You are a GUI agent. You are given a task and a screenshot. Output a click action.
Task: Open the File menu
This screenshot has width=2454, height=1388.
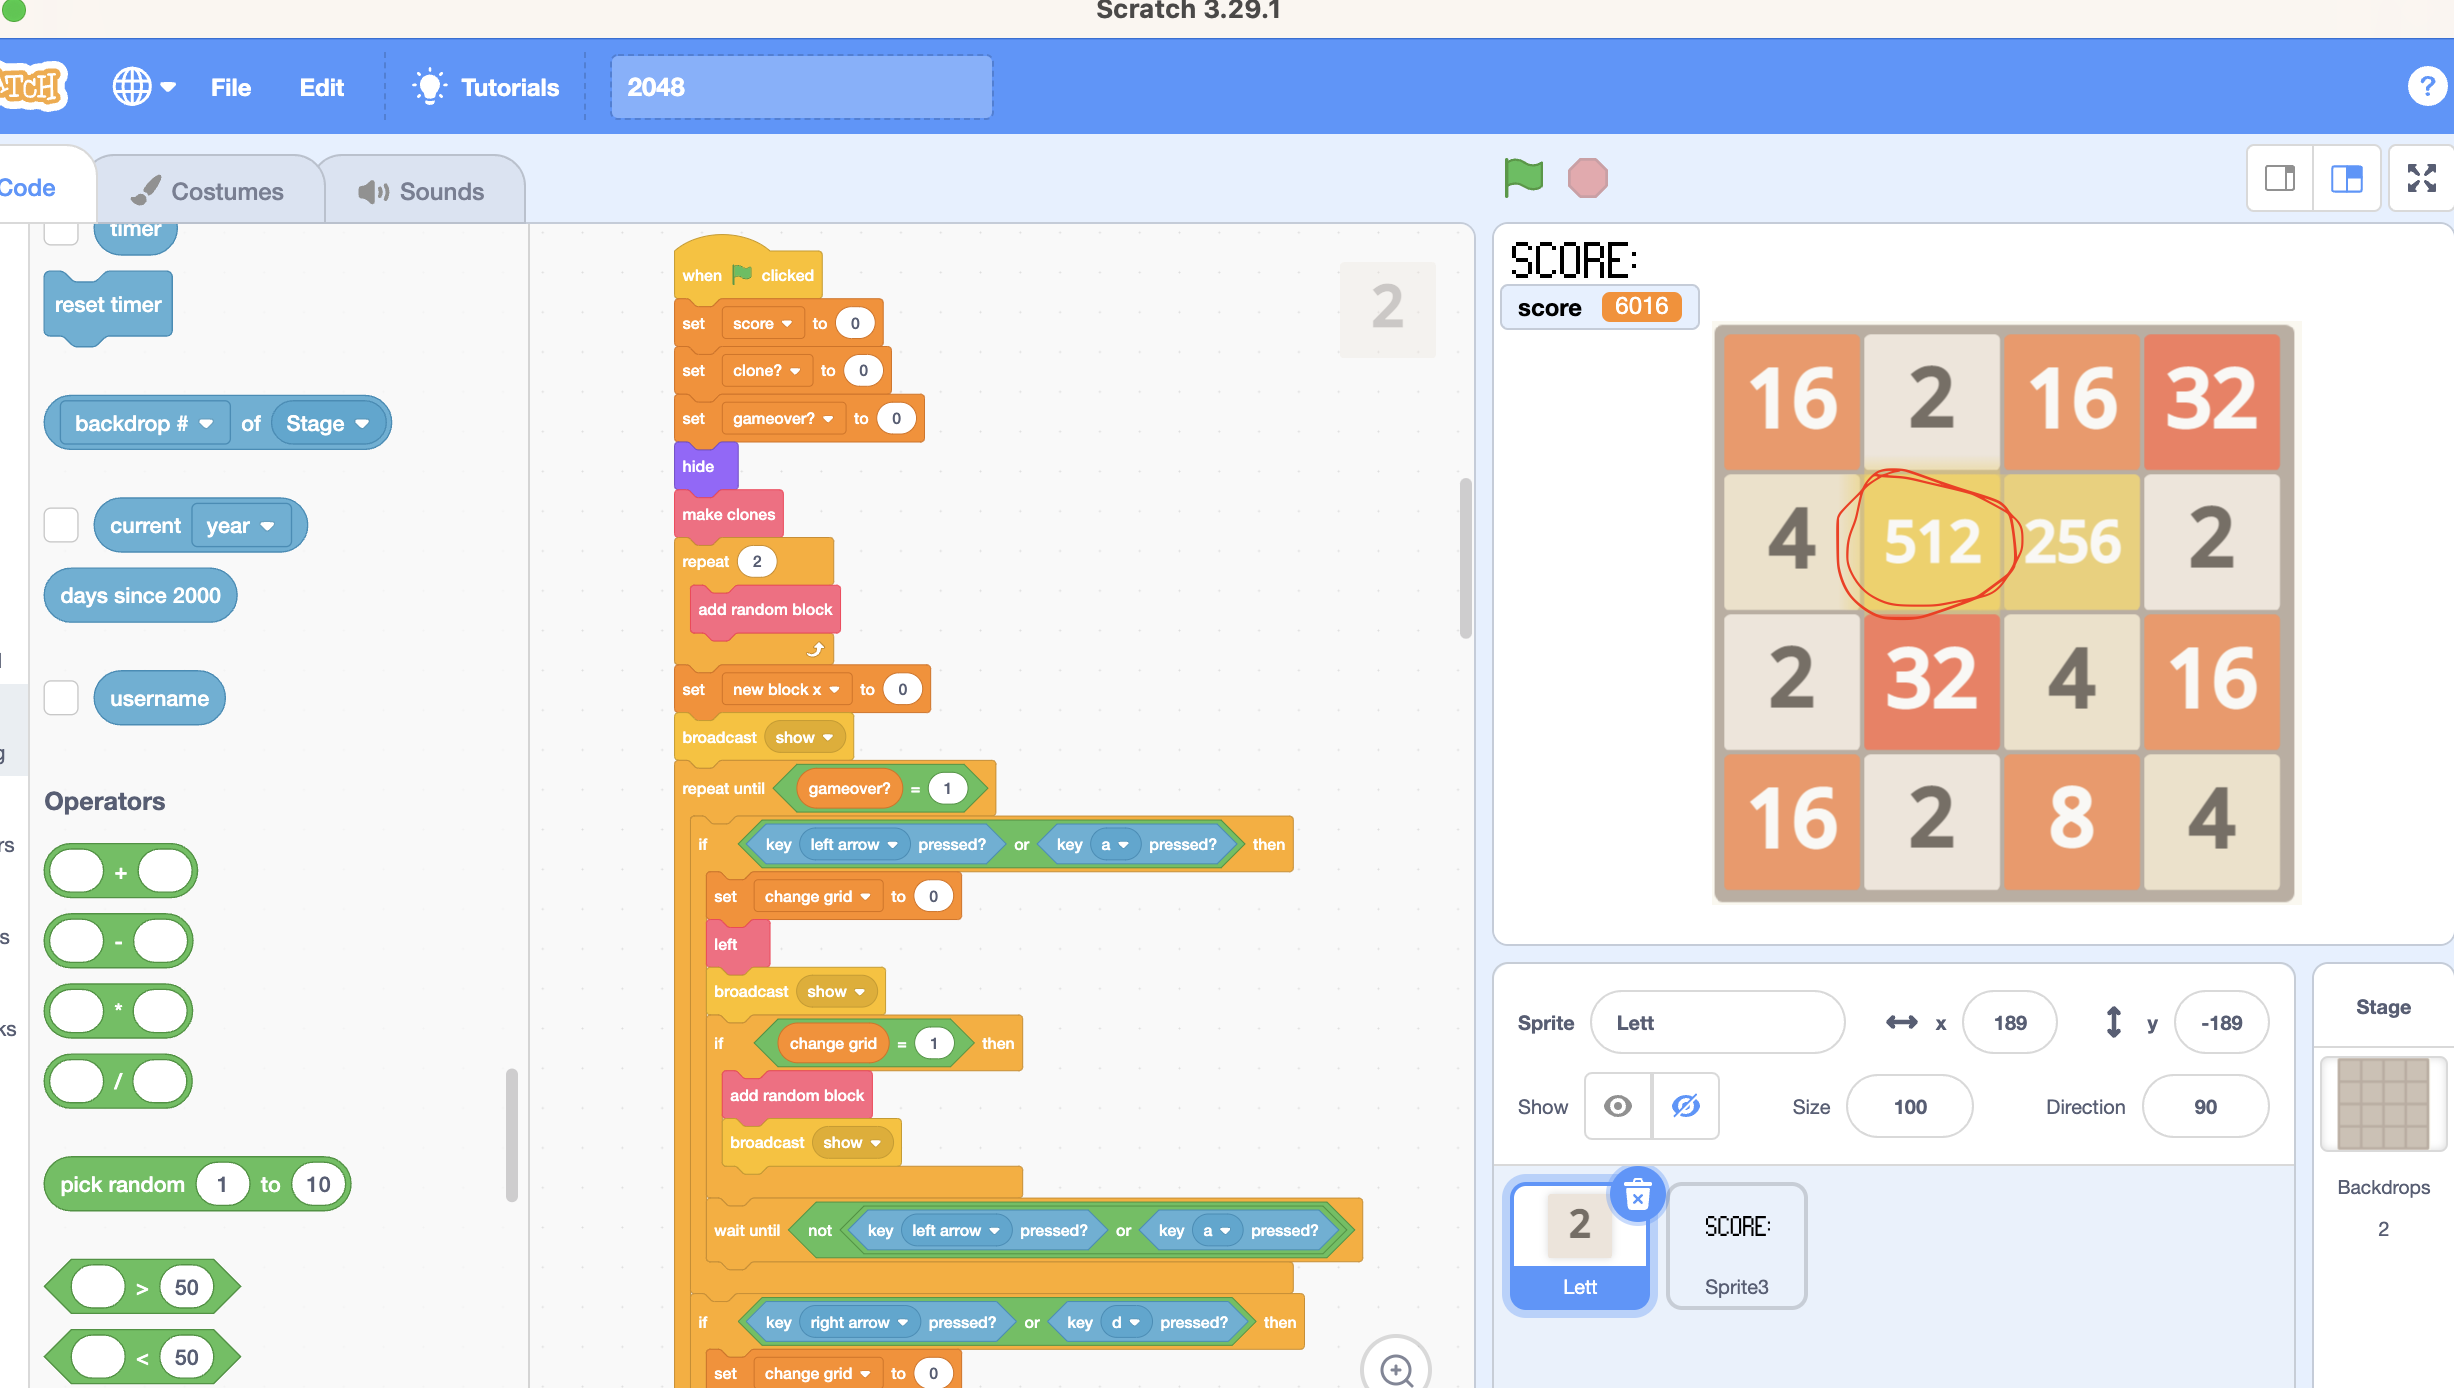coord(230,87)
